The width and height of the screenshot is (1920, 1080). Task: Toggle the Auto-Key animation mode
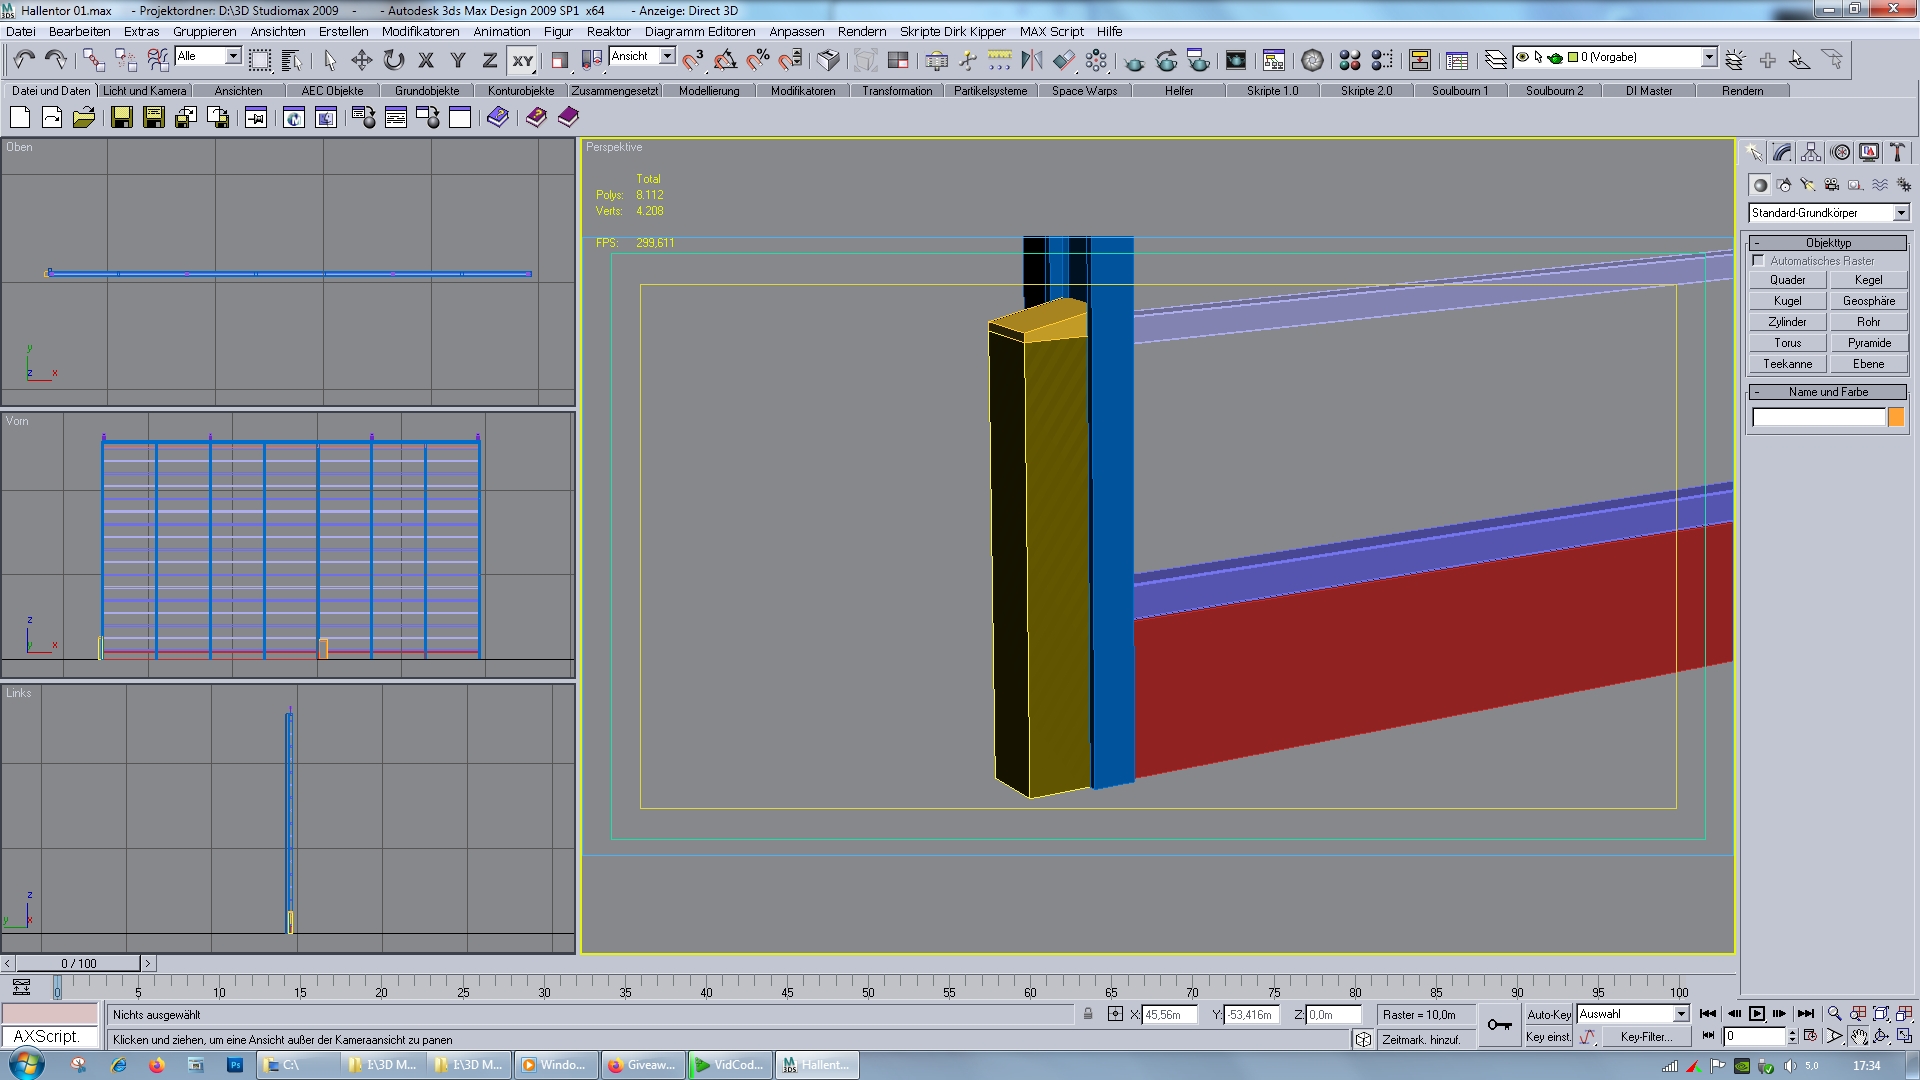[1548, 1014]
